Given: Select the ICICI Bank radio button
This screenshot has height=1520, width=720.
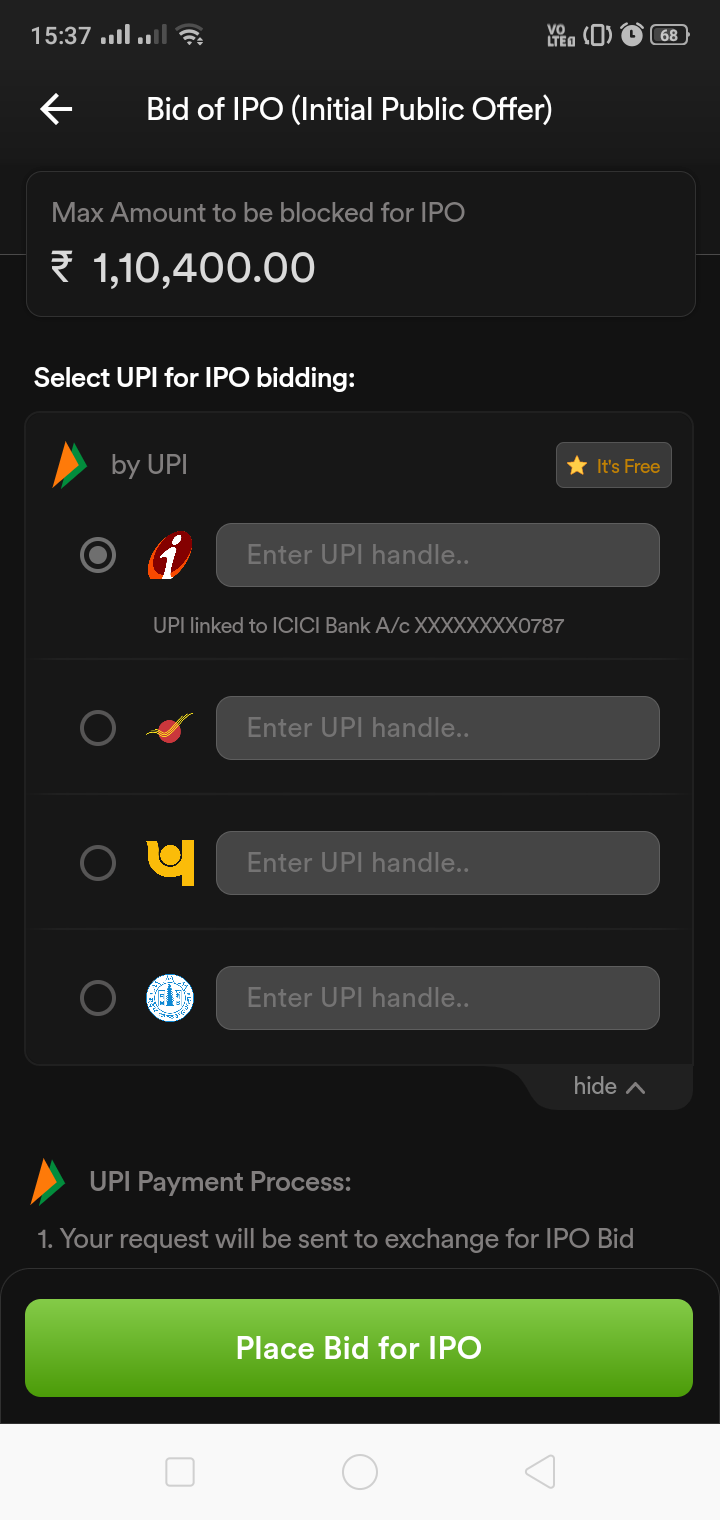Looking at the screenshot, I should [x=98, y=555].
